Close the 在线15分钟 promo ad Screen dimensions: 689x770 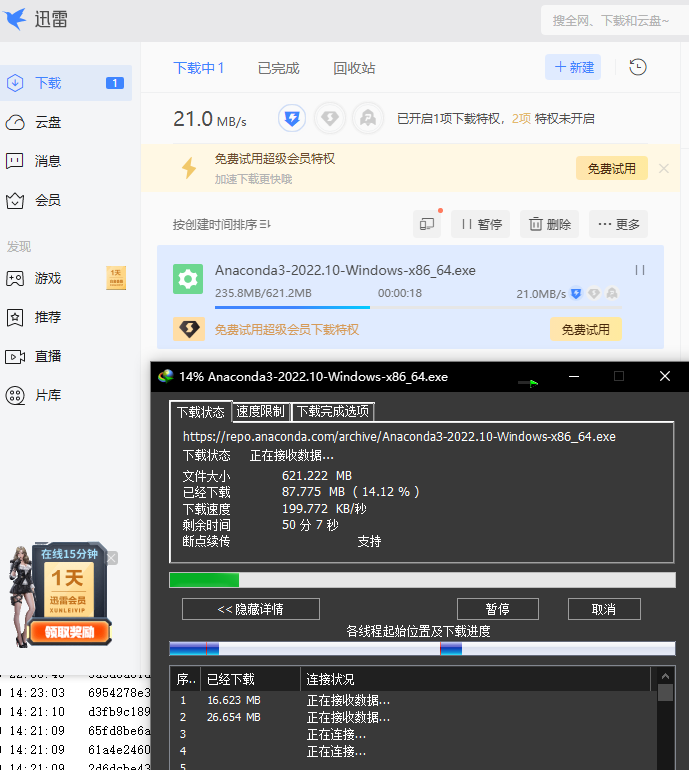[x=112, y=558]
